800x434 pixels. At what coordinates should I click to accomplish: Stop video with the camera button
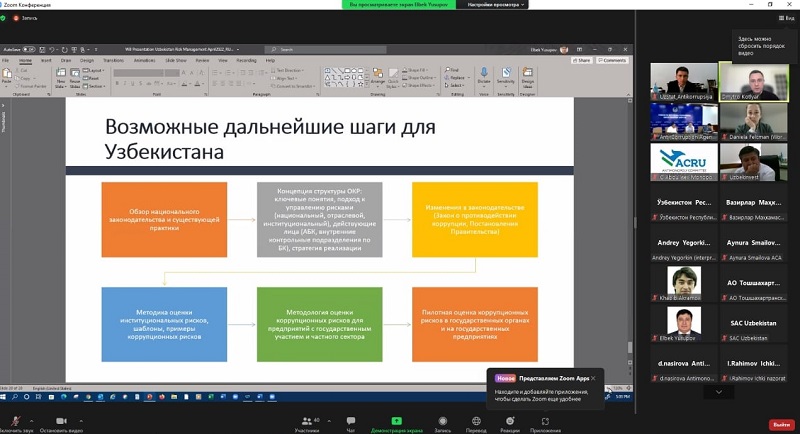click(x=61, y=420)
